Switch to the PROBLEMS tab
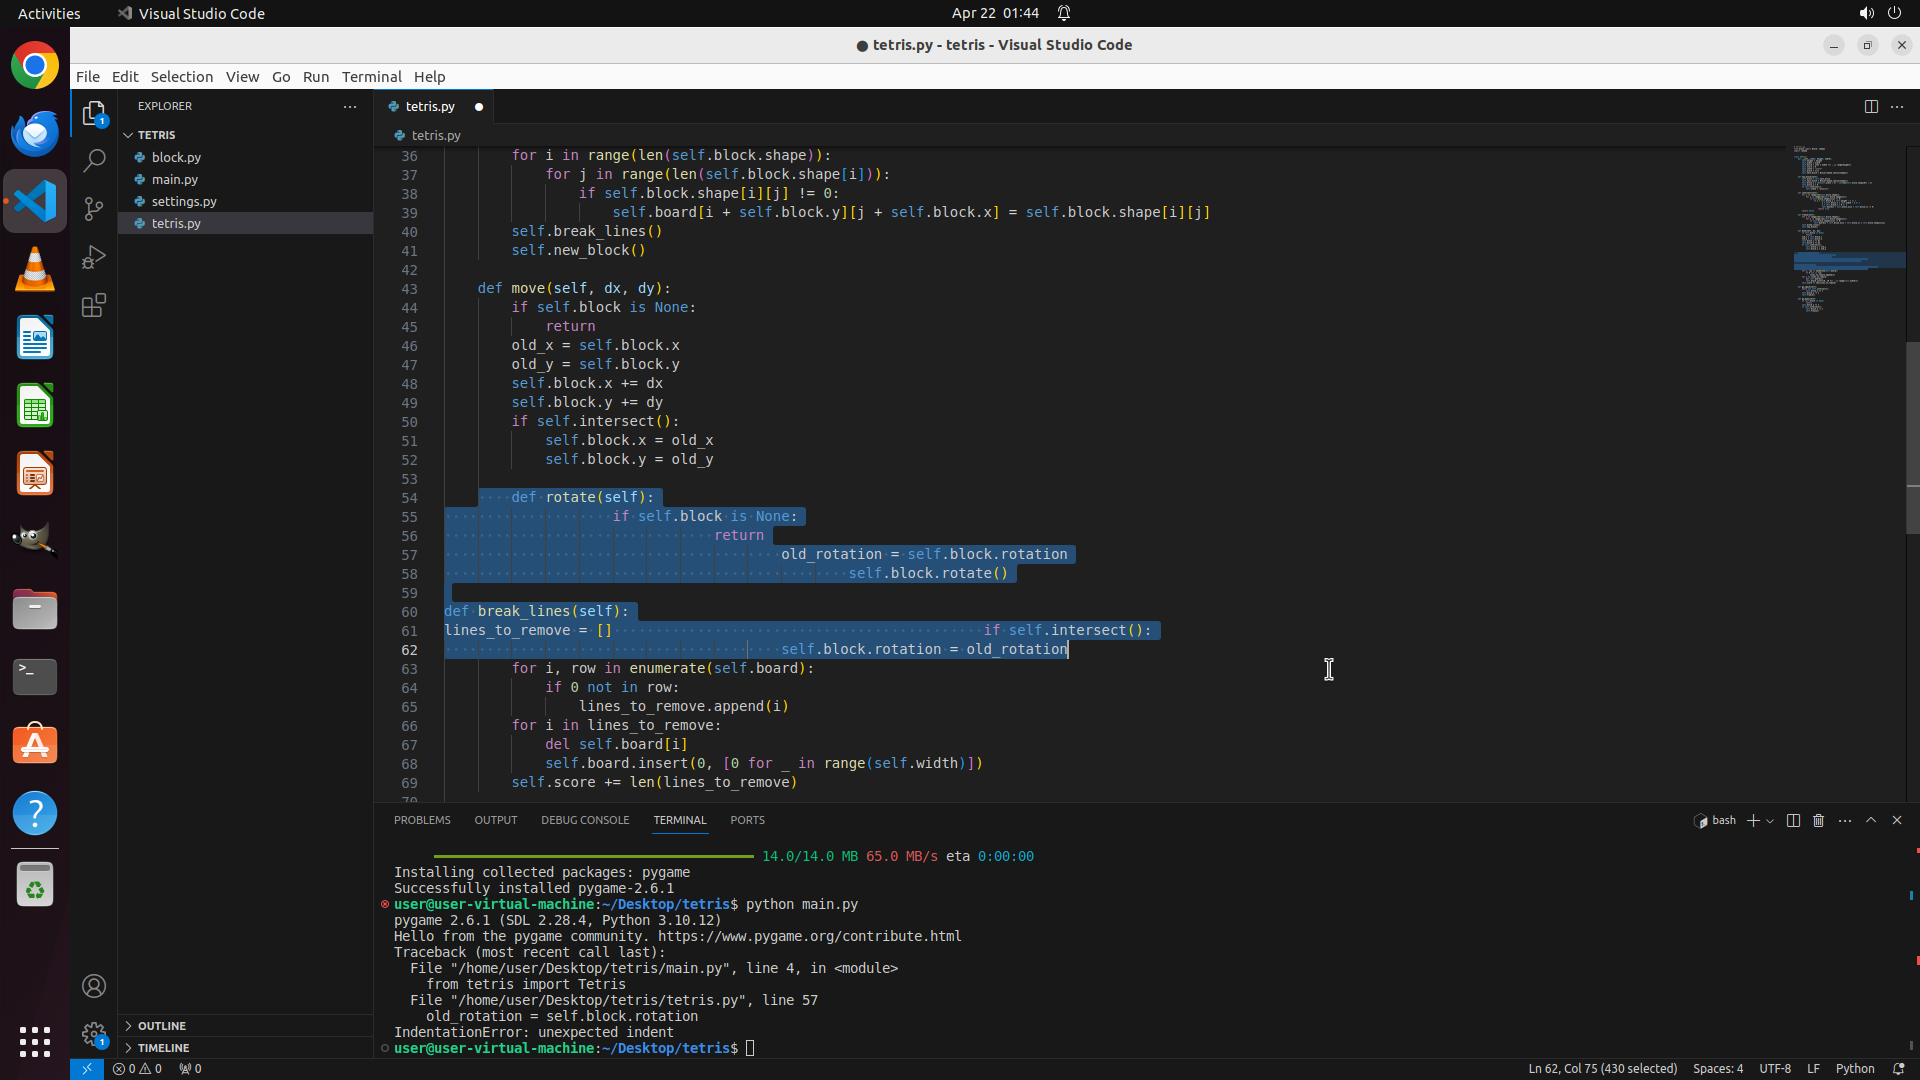 (x=422, y=820)
